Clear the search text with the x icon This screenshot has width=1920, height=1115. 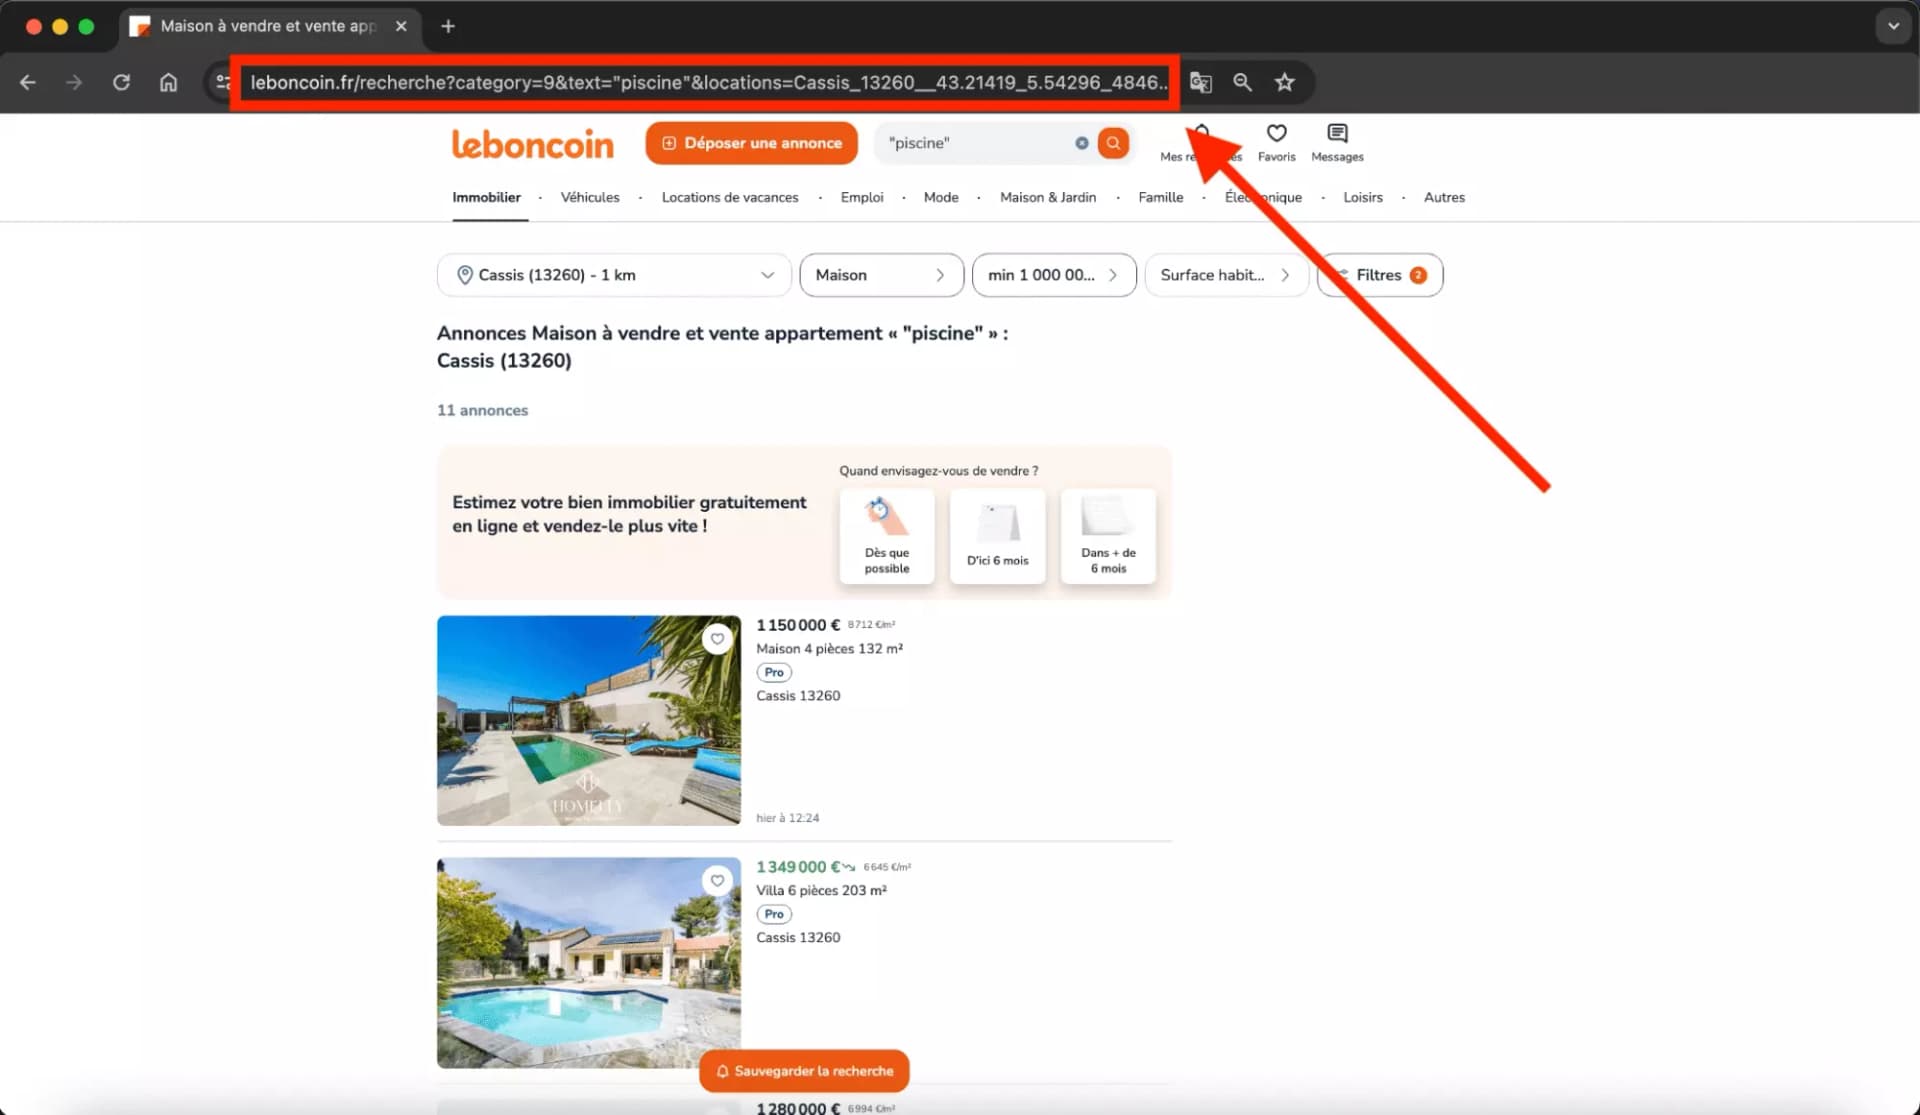tap(1081, 143)
